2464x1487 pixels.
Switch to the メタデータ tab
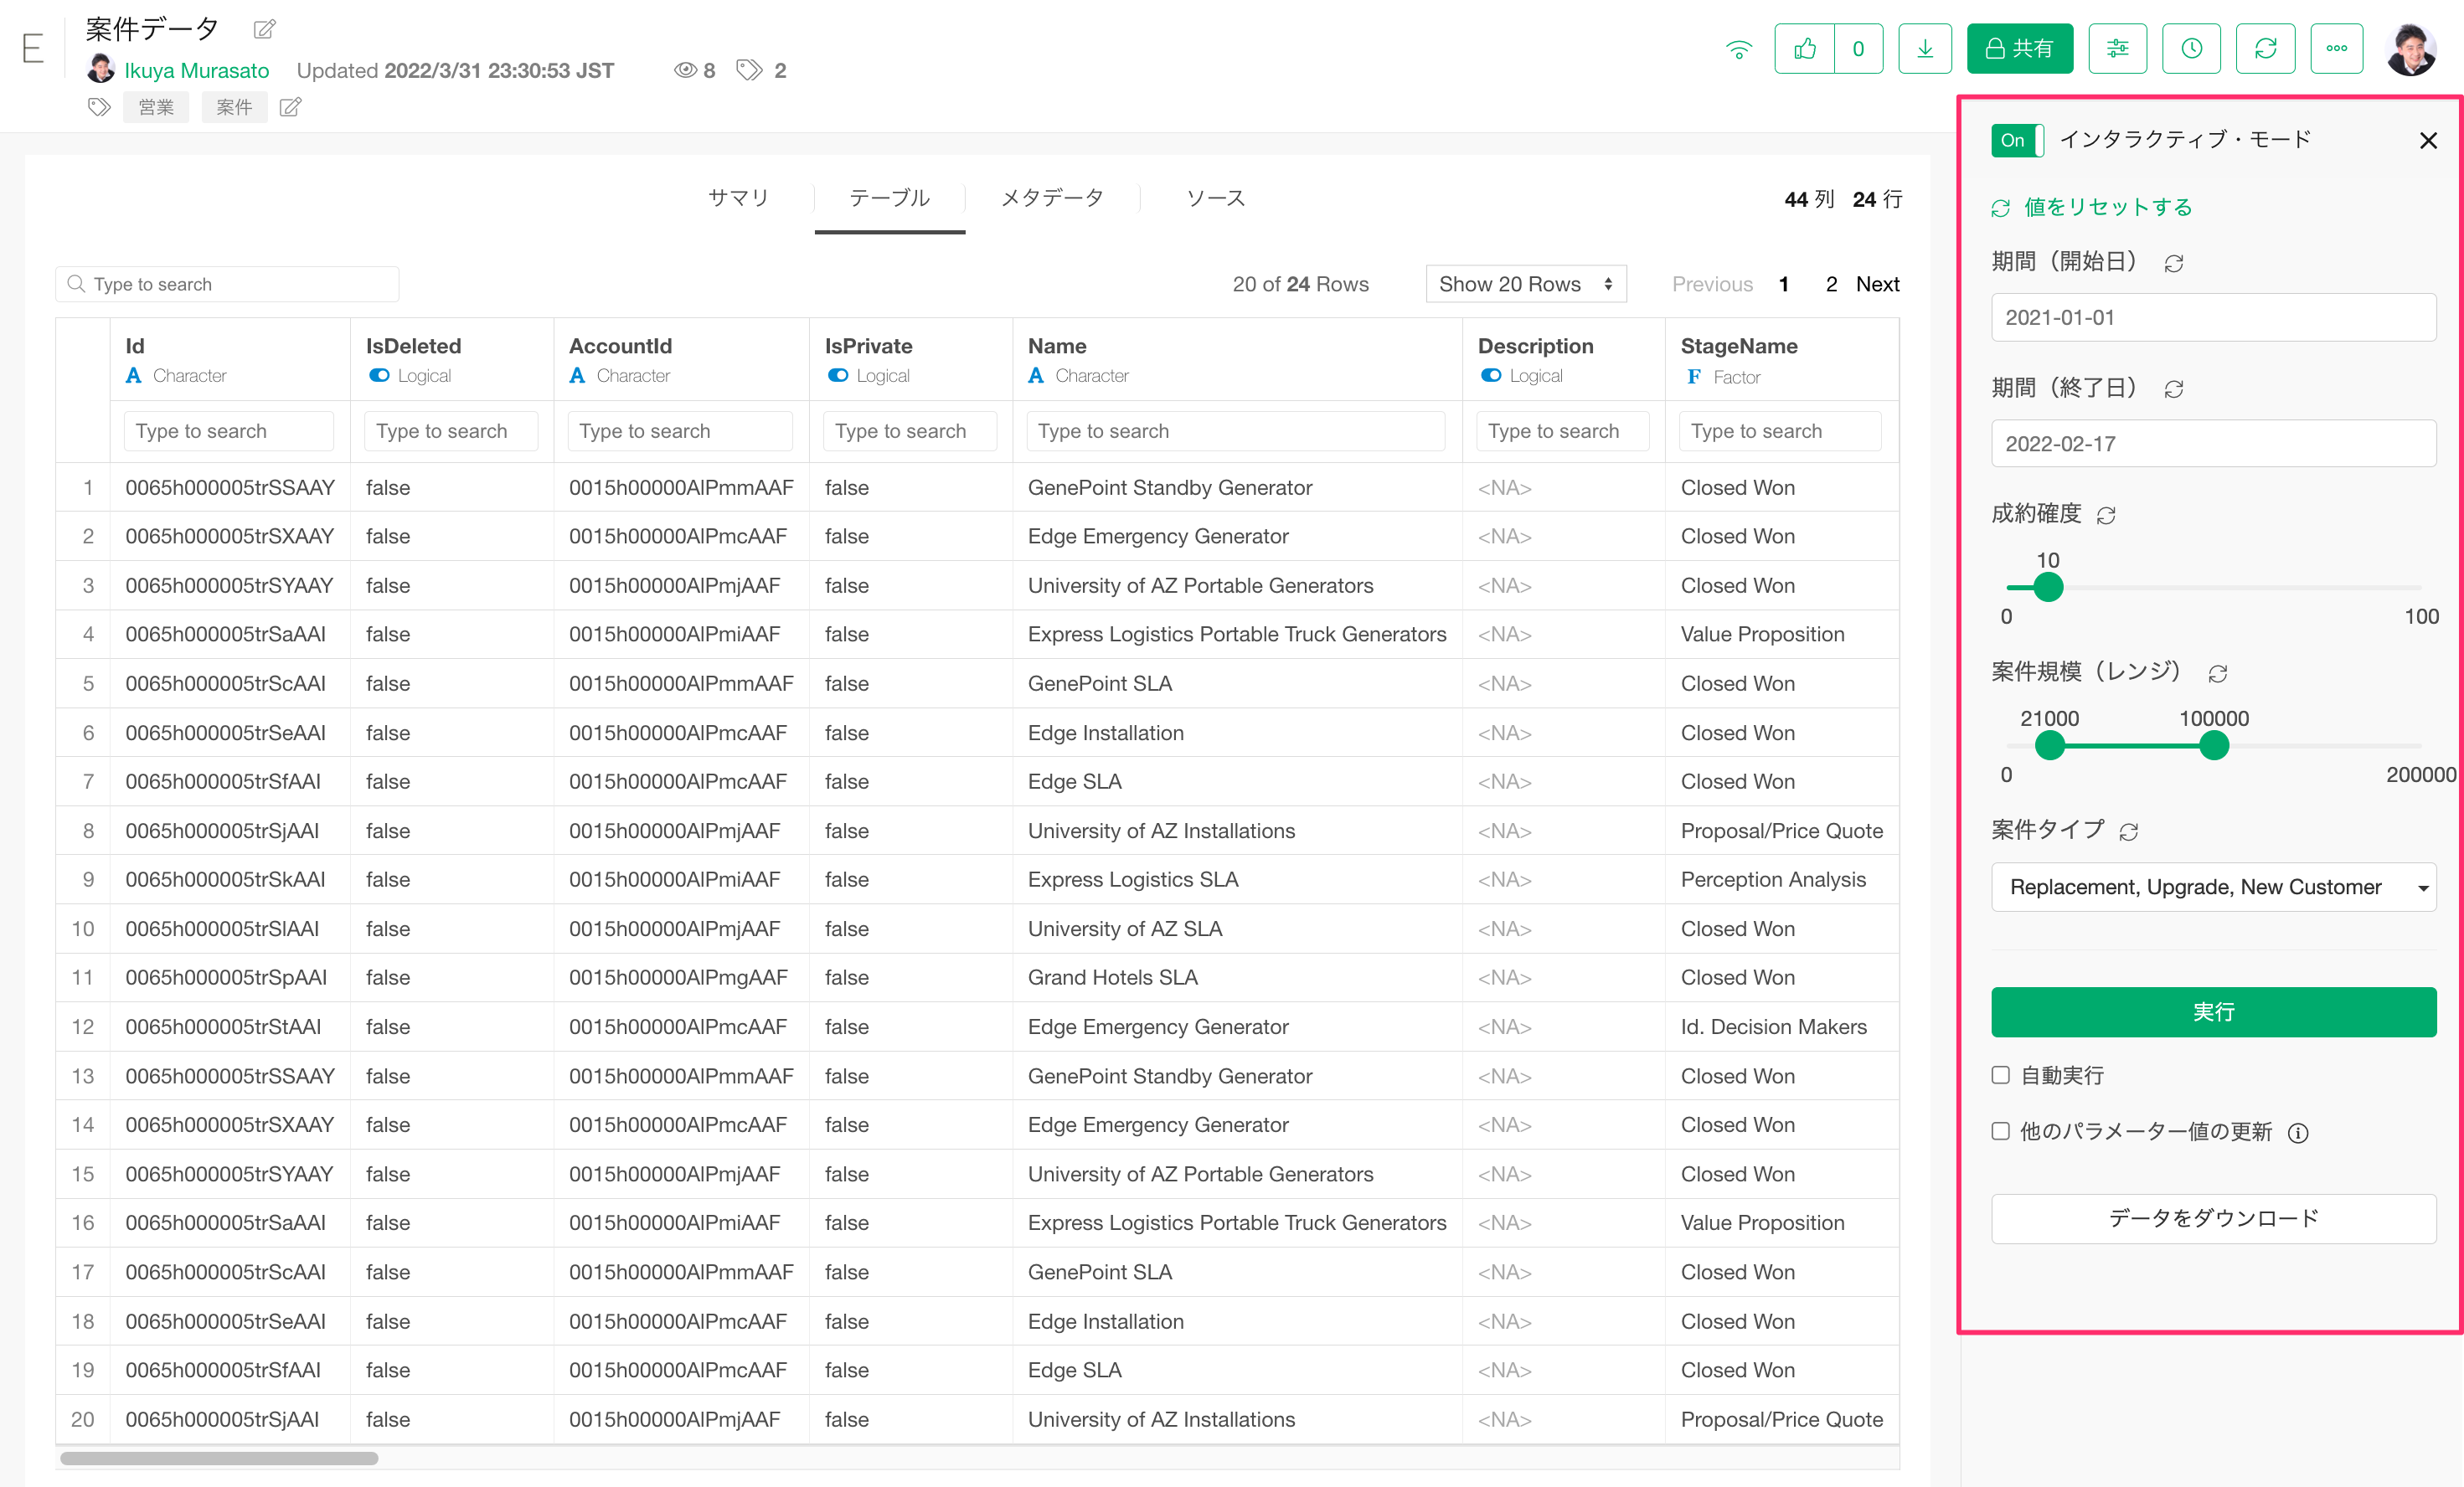pos(1052,198)
